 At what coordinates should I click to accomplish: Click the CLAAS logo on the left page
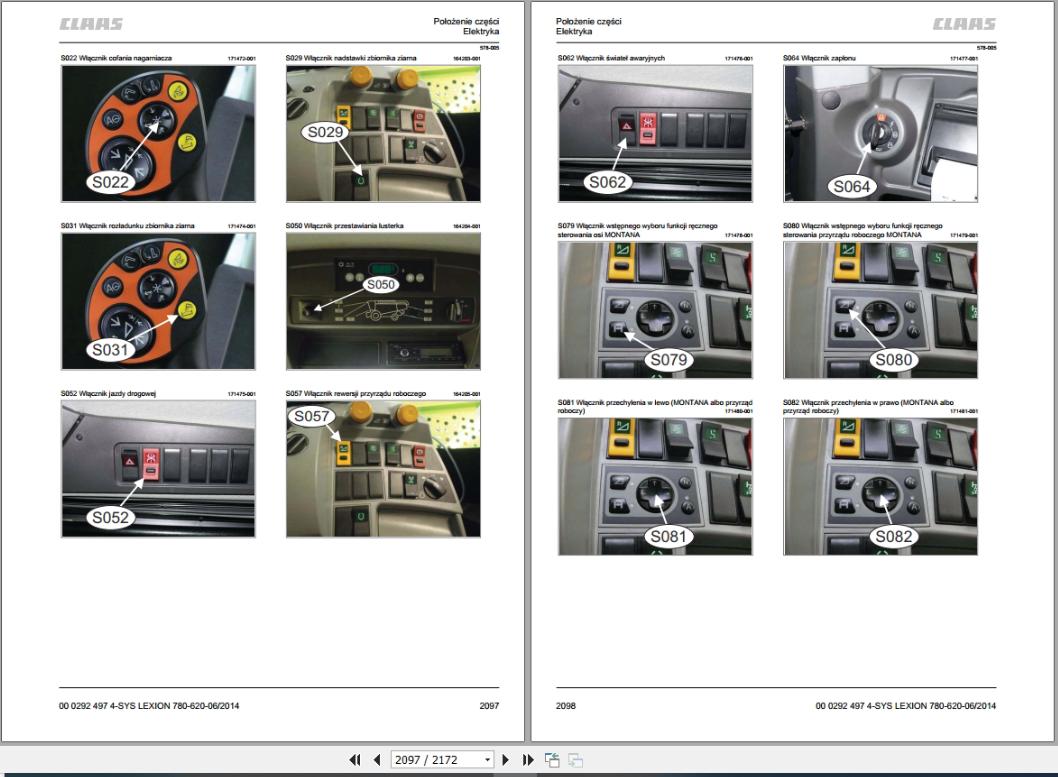click(x=91, y=24)
